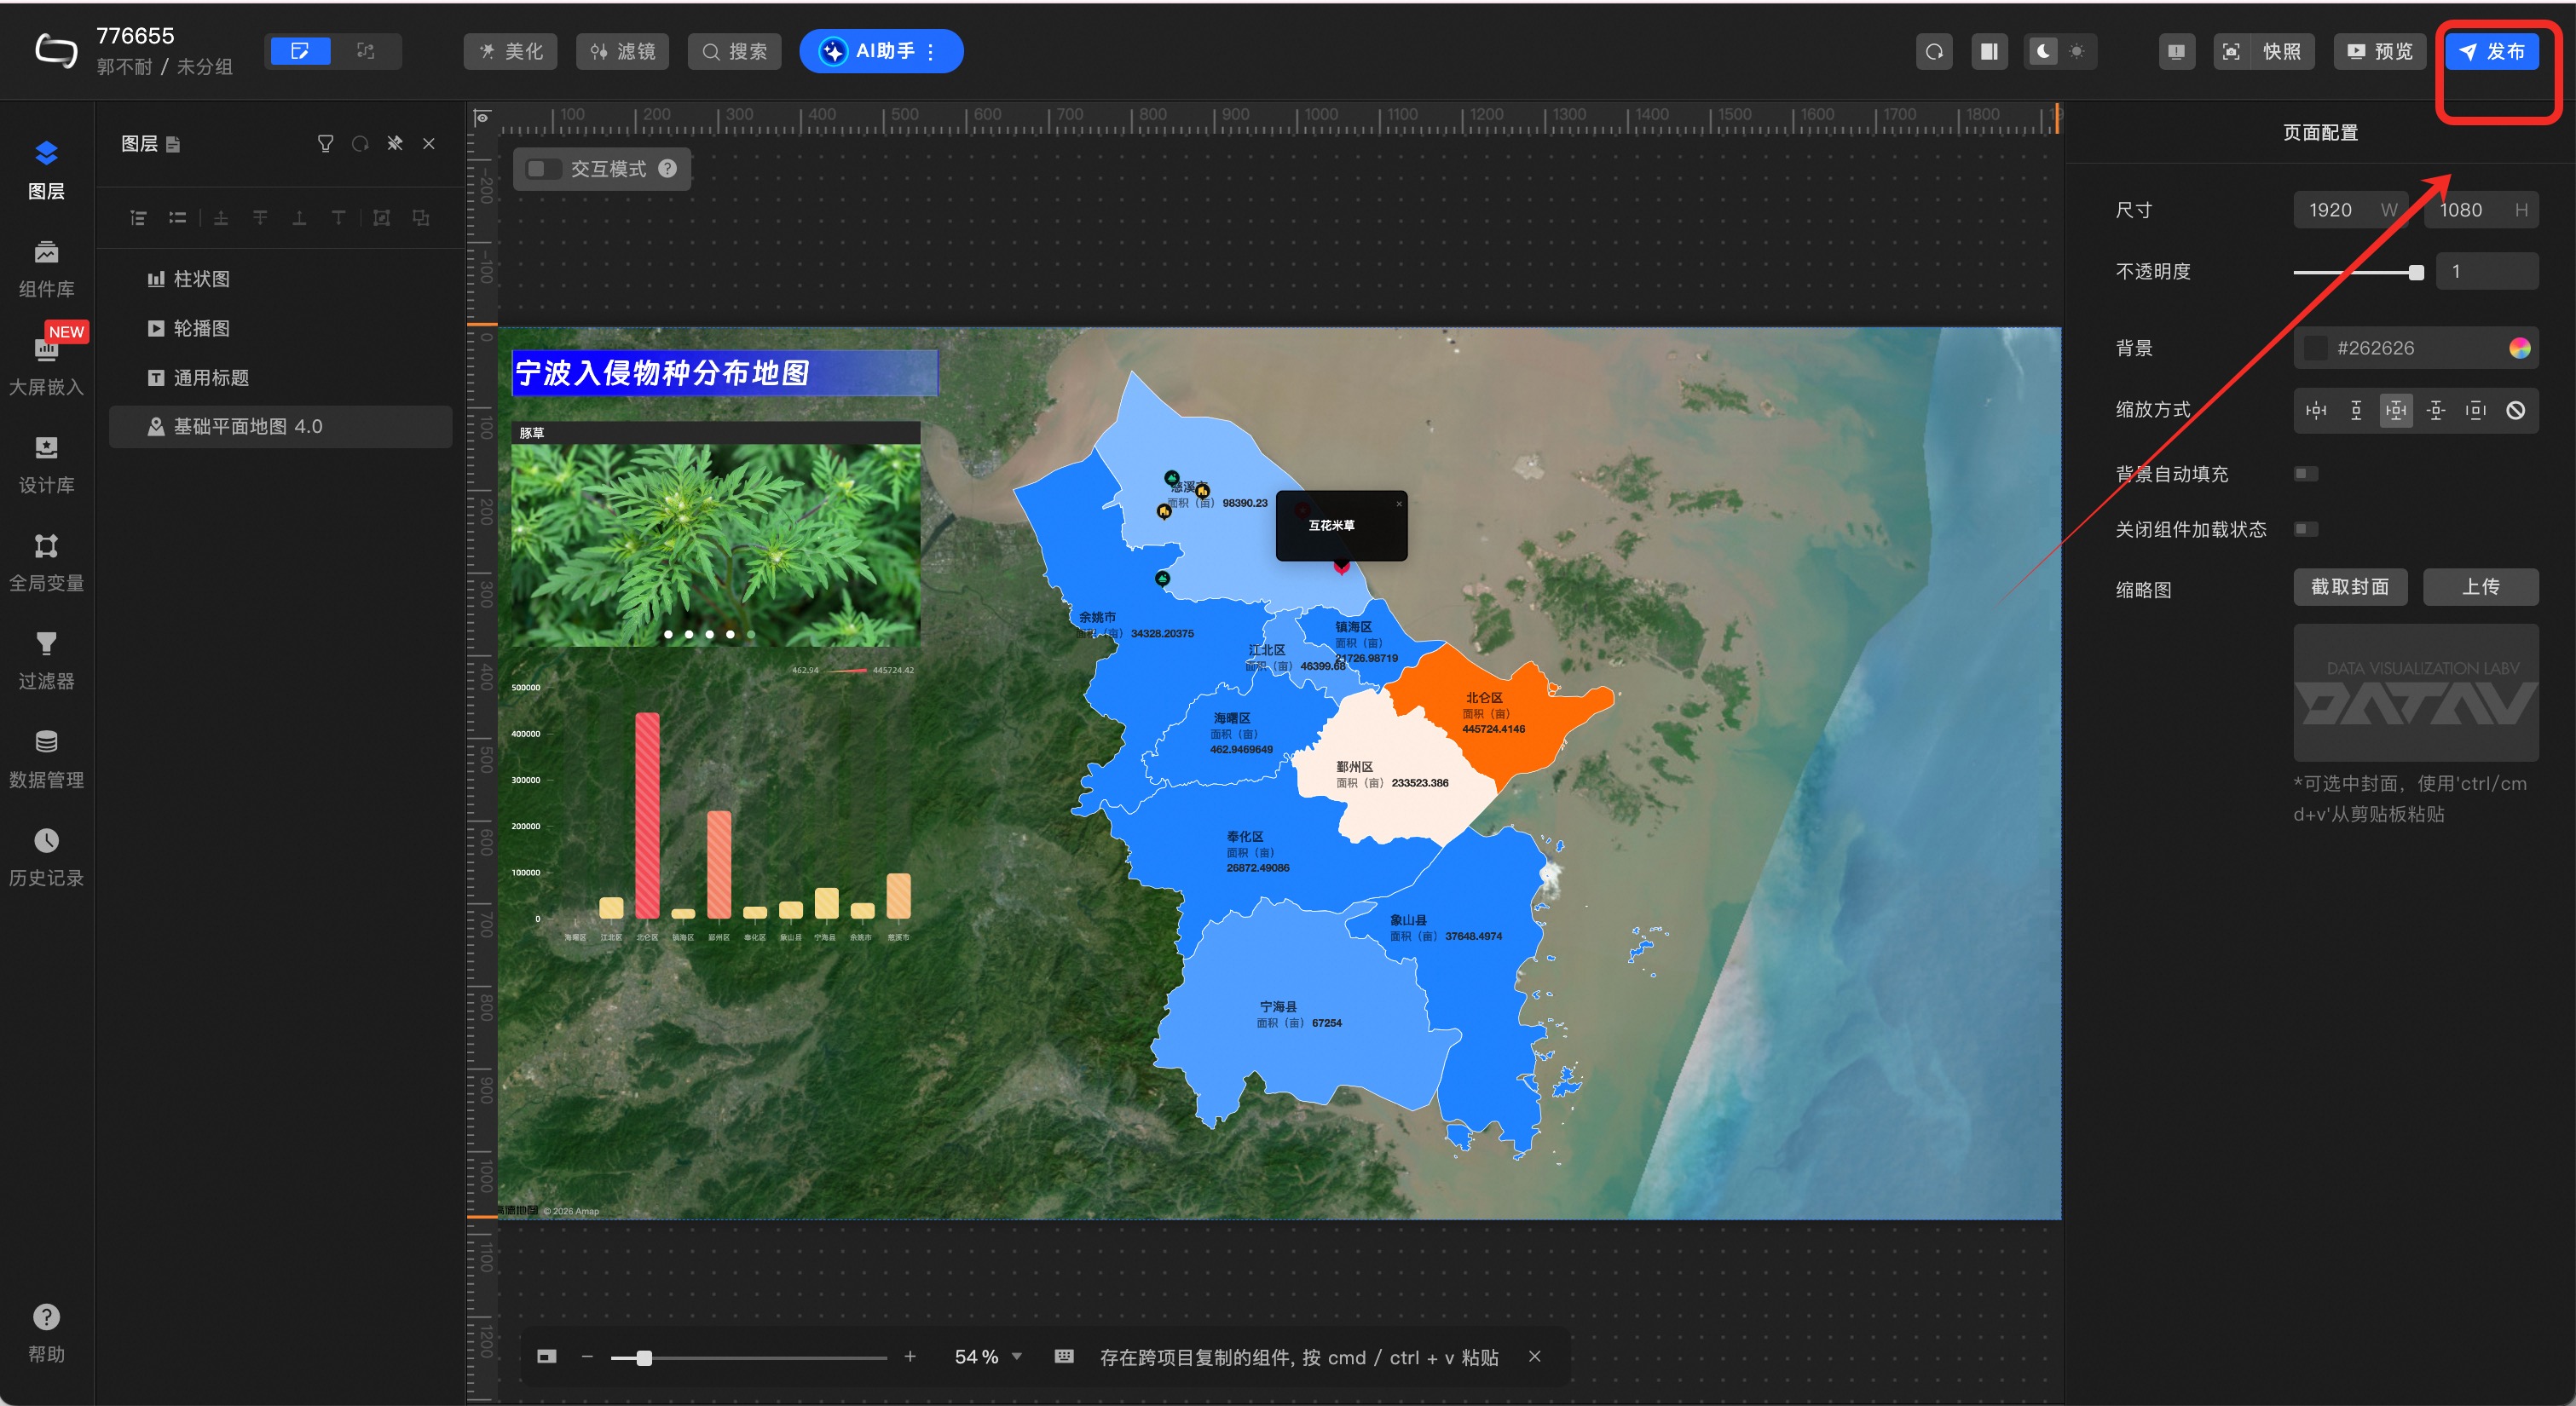Toggle the 交互模式 switch

544,169
